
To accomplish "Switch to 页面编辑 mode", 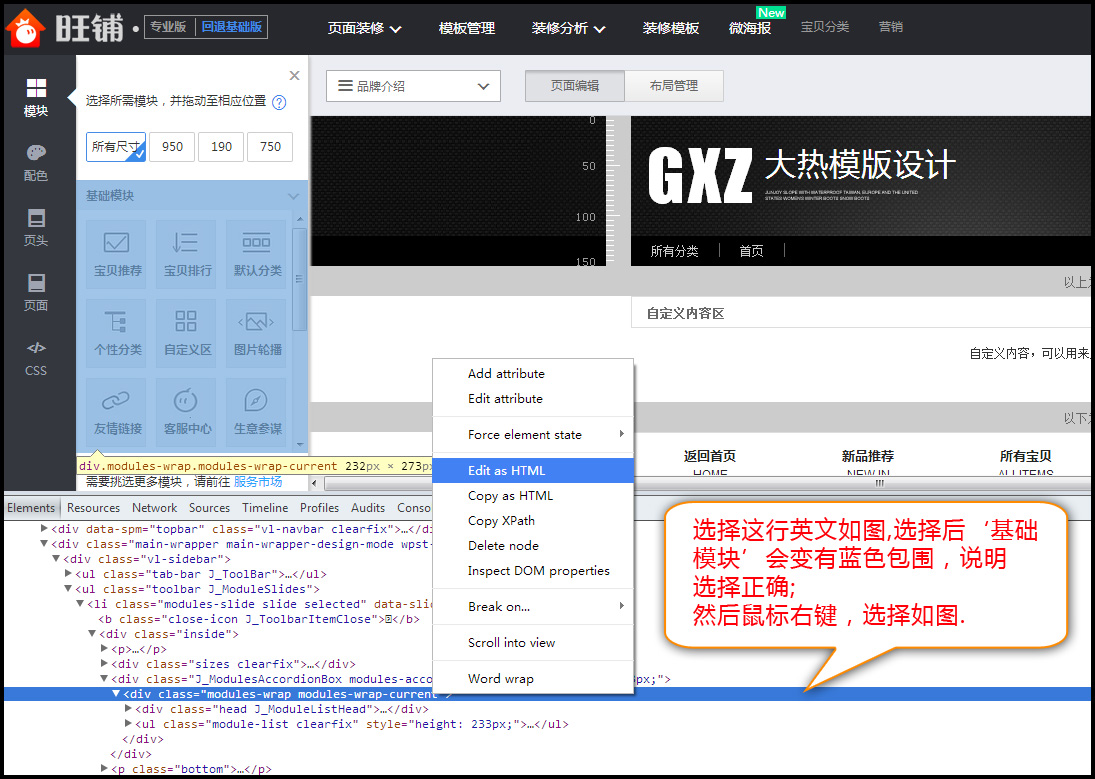I will pos(575,86).
